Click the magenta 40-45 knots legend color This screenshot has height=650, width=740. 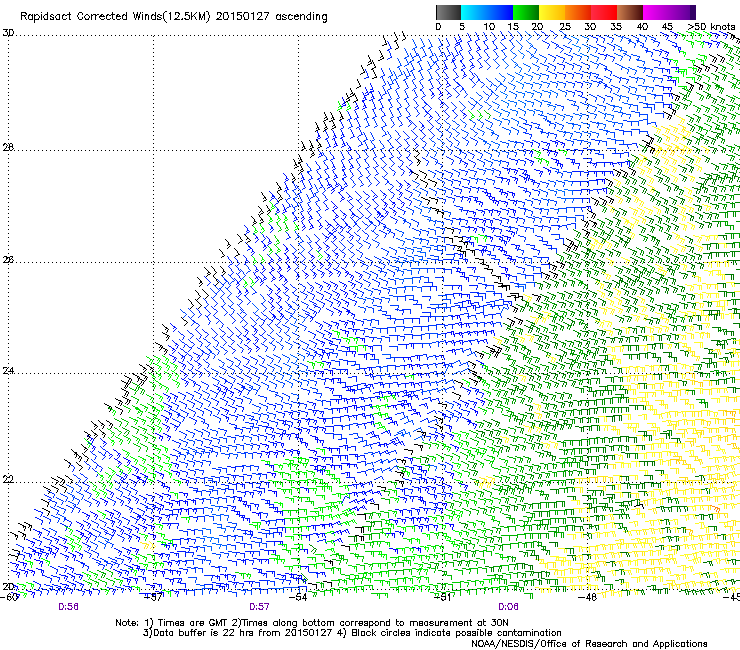656,12
